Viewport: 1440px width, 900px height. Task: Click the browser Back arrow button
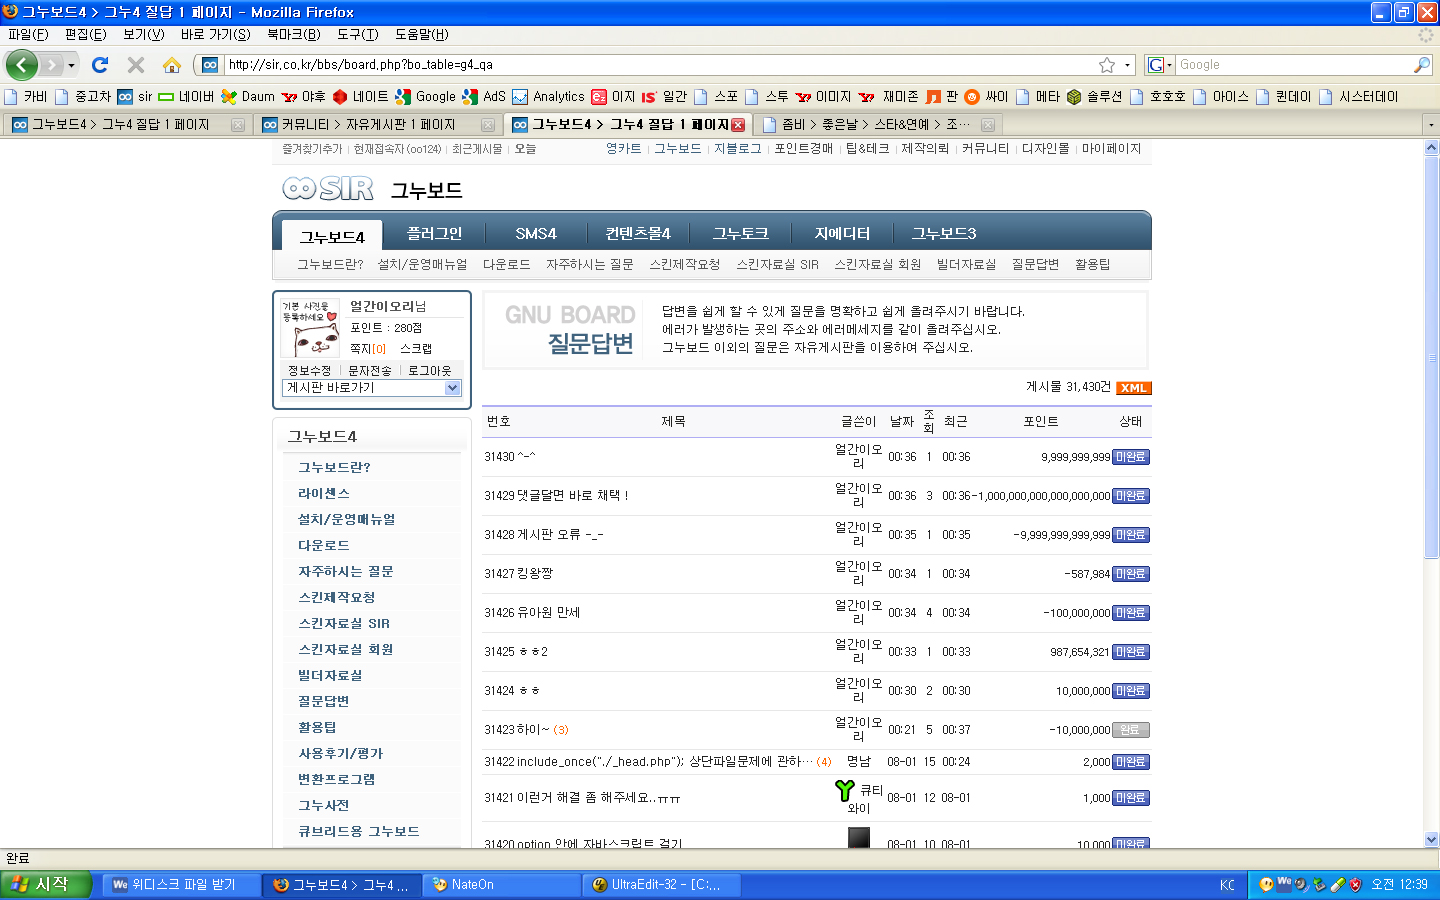(x=21, y=65)
